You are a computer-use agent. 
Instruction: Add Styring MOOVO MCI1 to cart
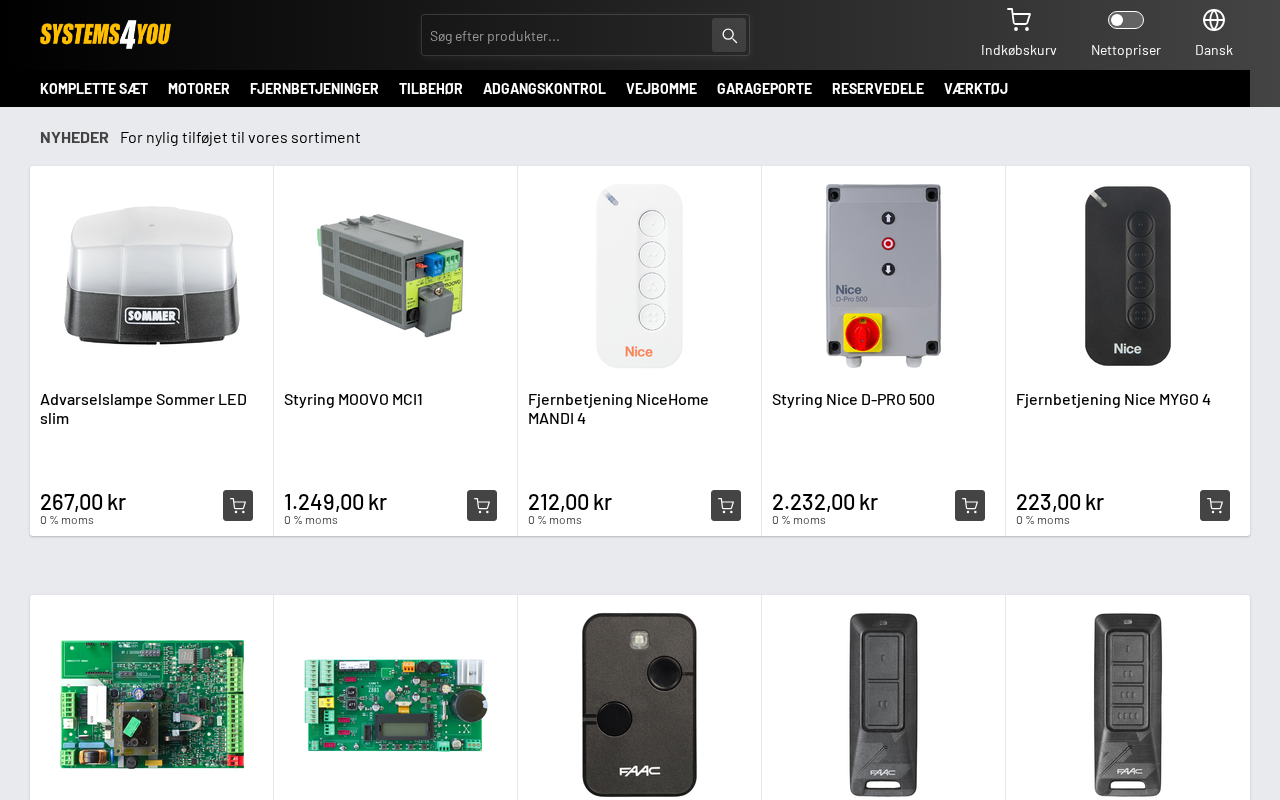click(x=482, y=505)
